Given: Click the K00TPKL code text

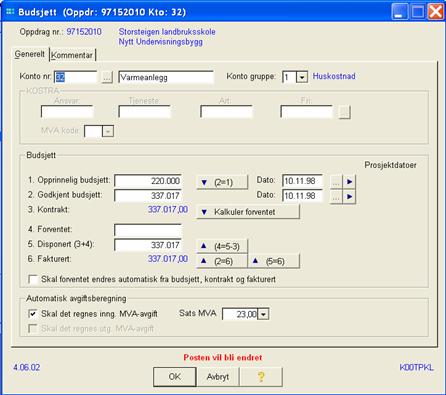Looking at the screenshot, I should point(417,368).
